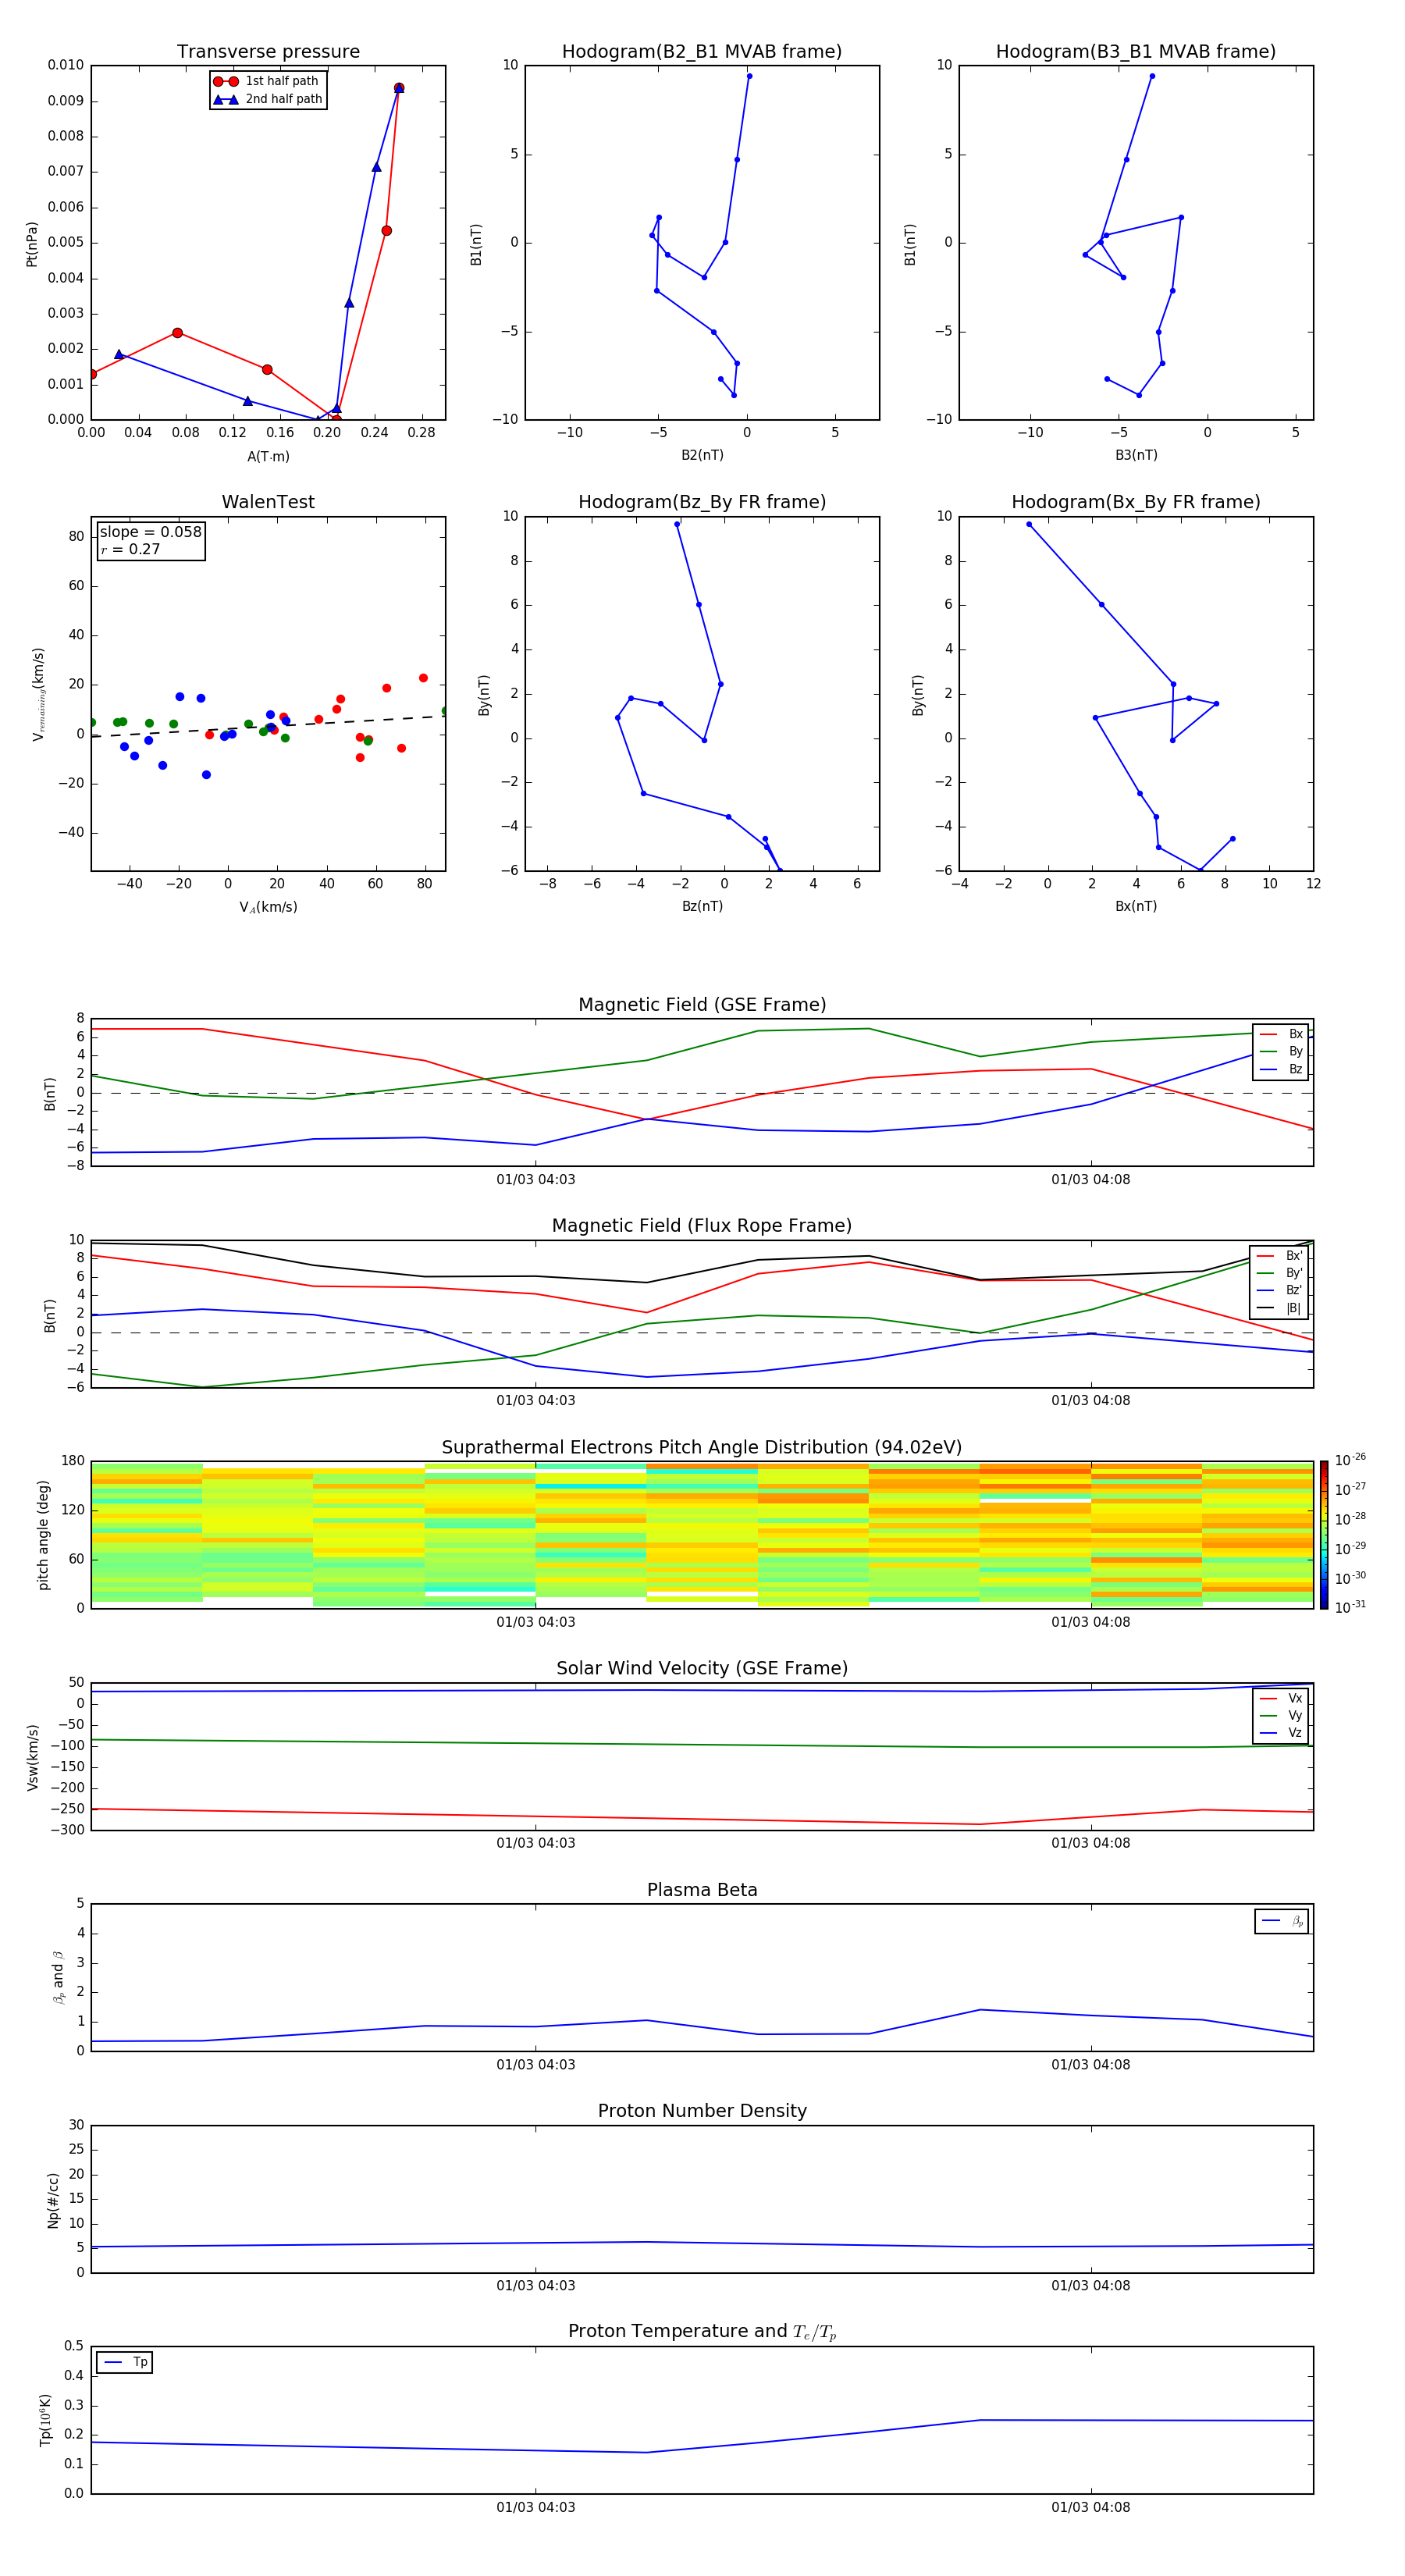This screenshot has width=1405, height=2576.
Task: Select the By' legend entry
Action: click(x=1280, y=1273)
